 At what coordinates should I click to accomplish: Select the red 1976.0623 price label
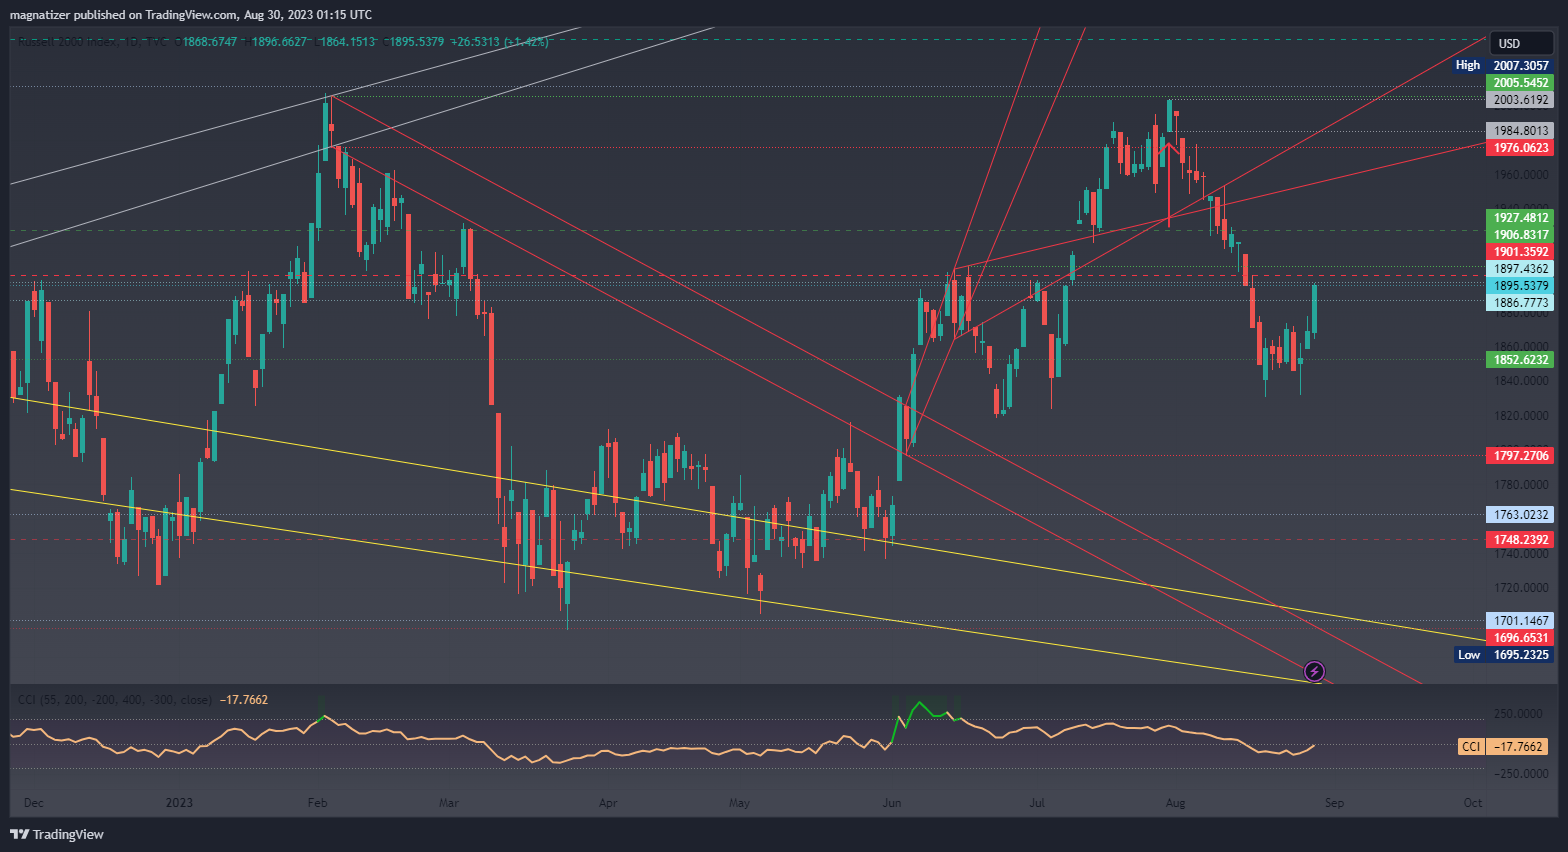click(x=1520, y=148)
